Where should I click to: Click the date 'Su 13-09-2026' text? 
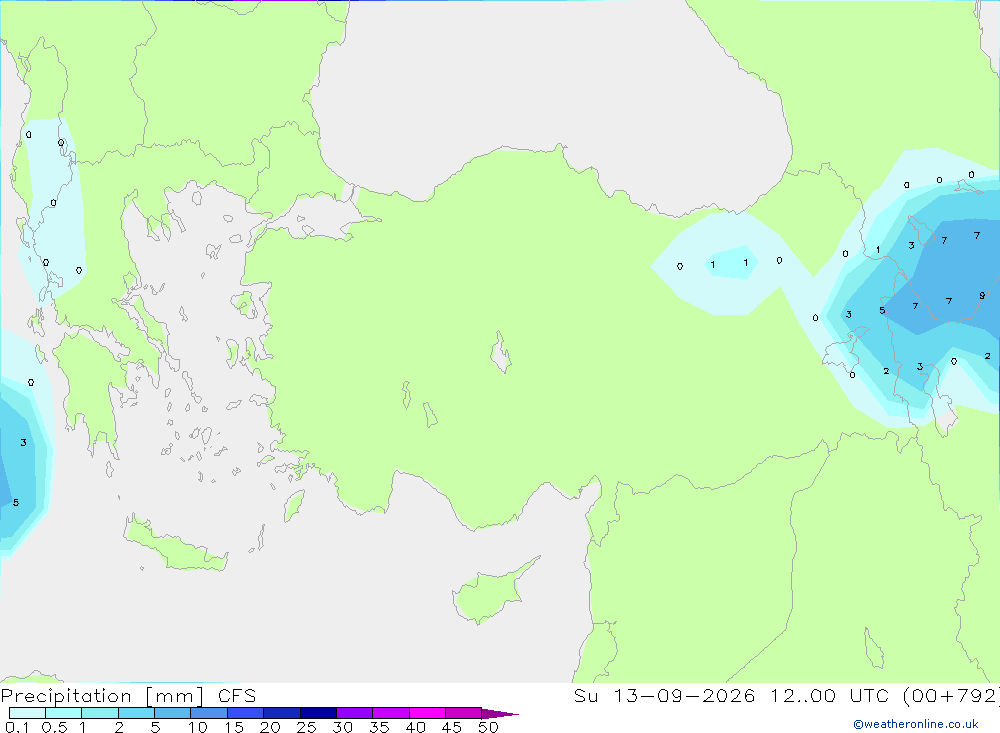coord(665,696)
